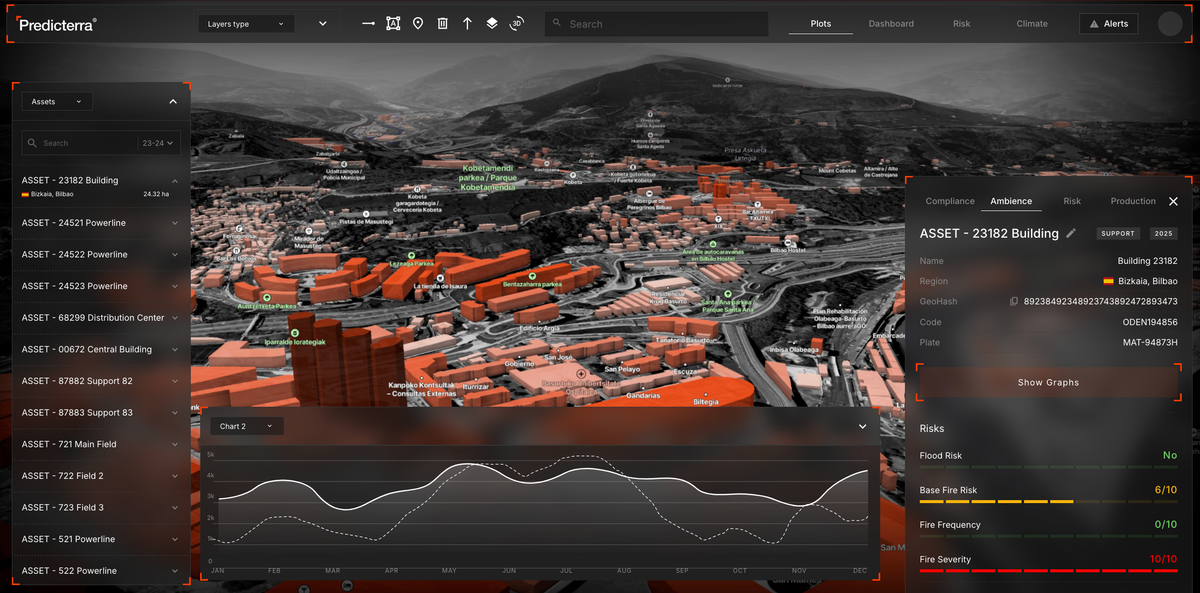Toggle the 3D view mode

click(x=517, y=23)
